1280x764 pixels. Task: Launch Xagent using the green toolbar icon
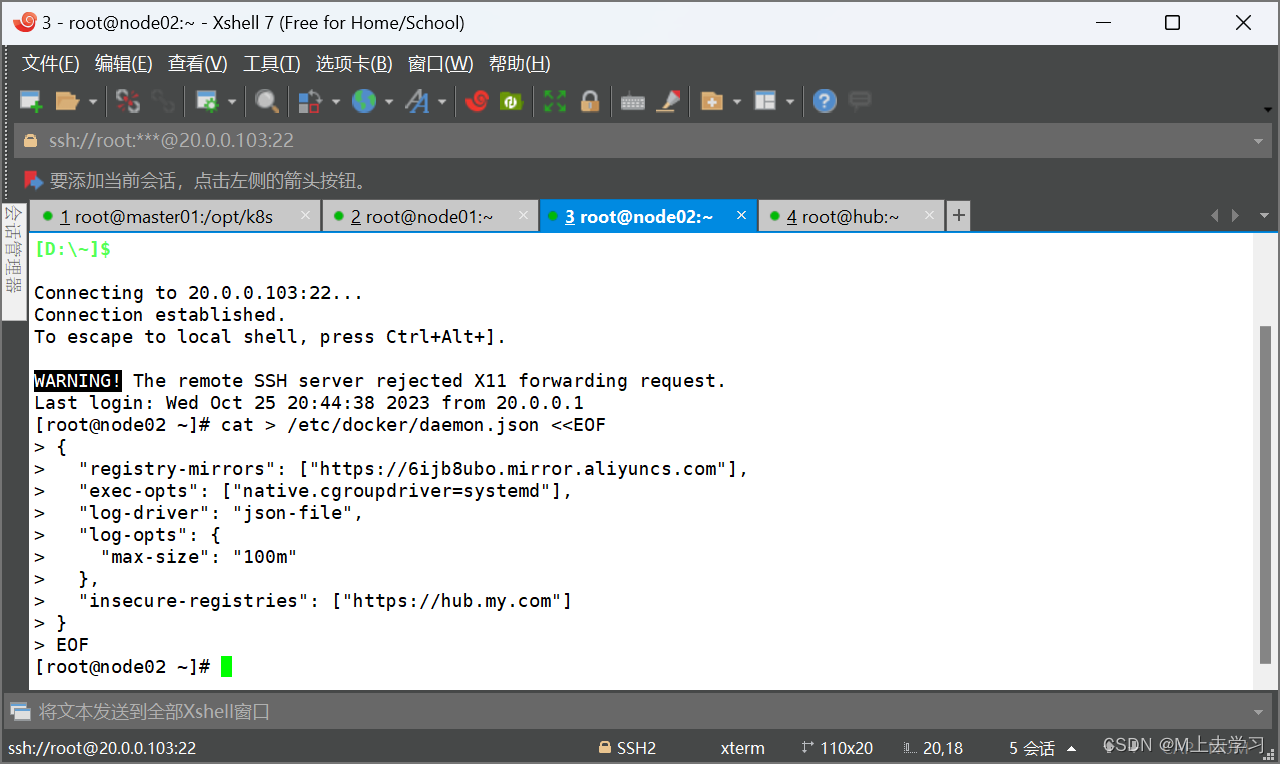click(x=511, y=101)
